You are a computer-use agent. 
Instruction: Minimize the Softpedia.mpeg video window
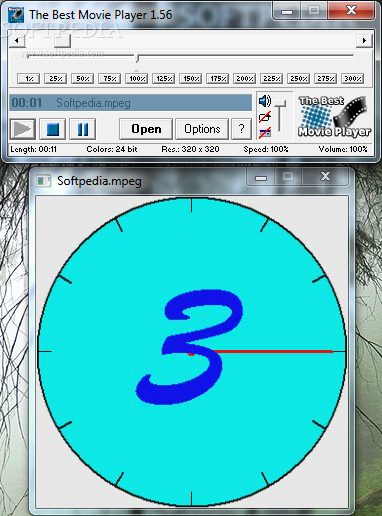tap(261, 177)
